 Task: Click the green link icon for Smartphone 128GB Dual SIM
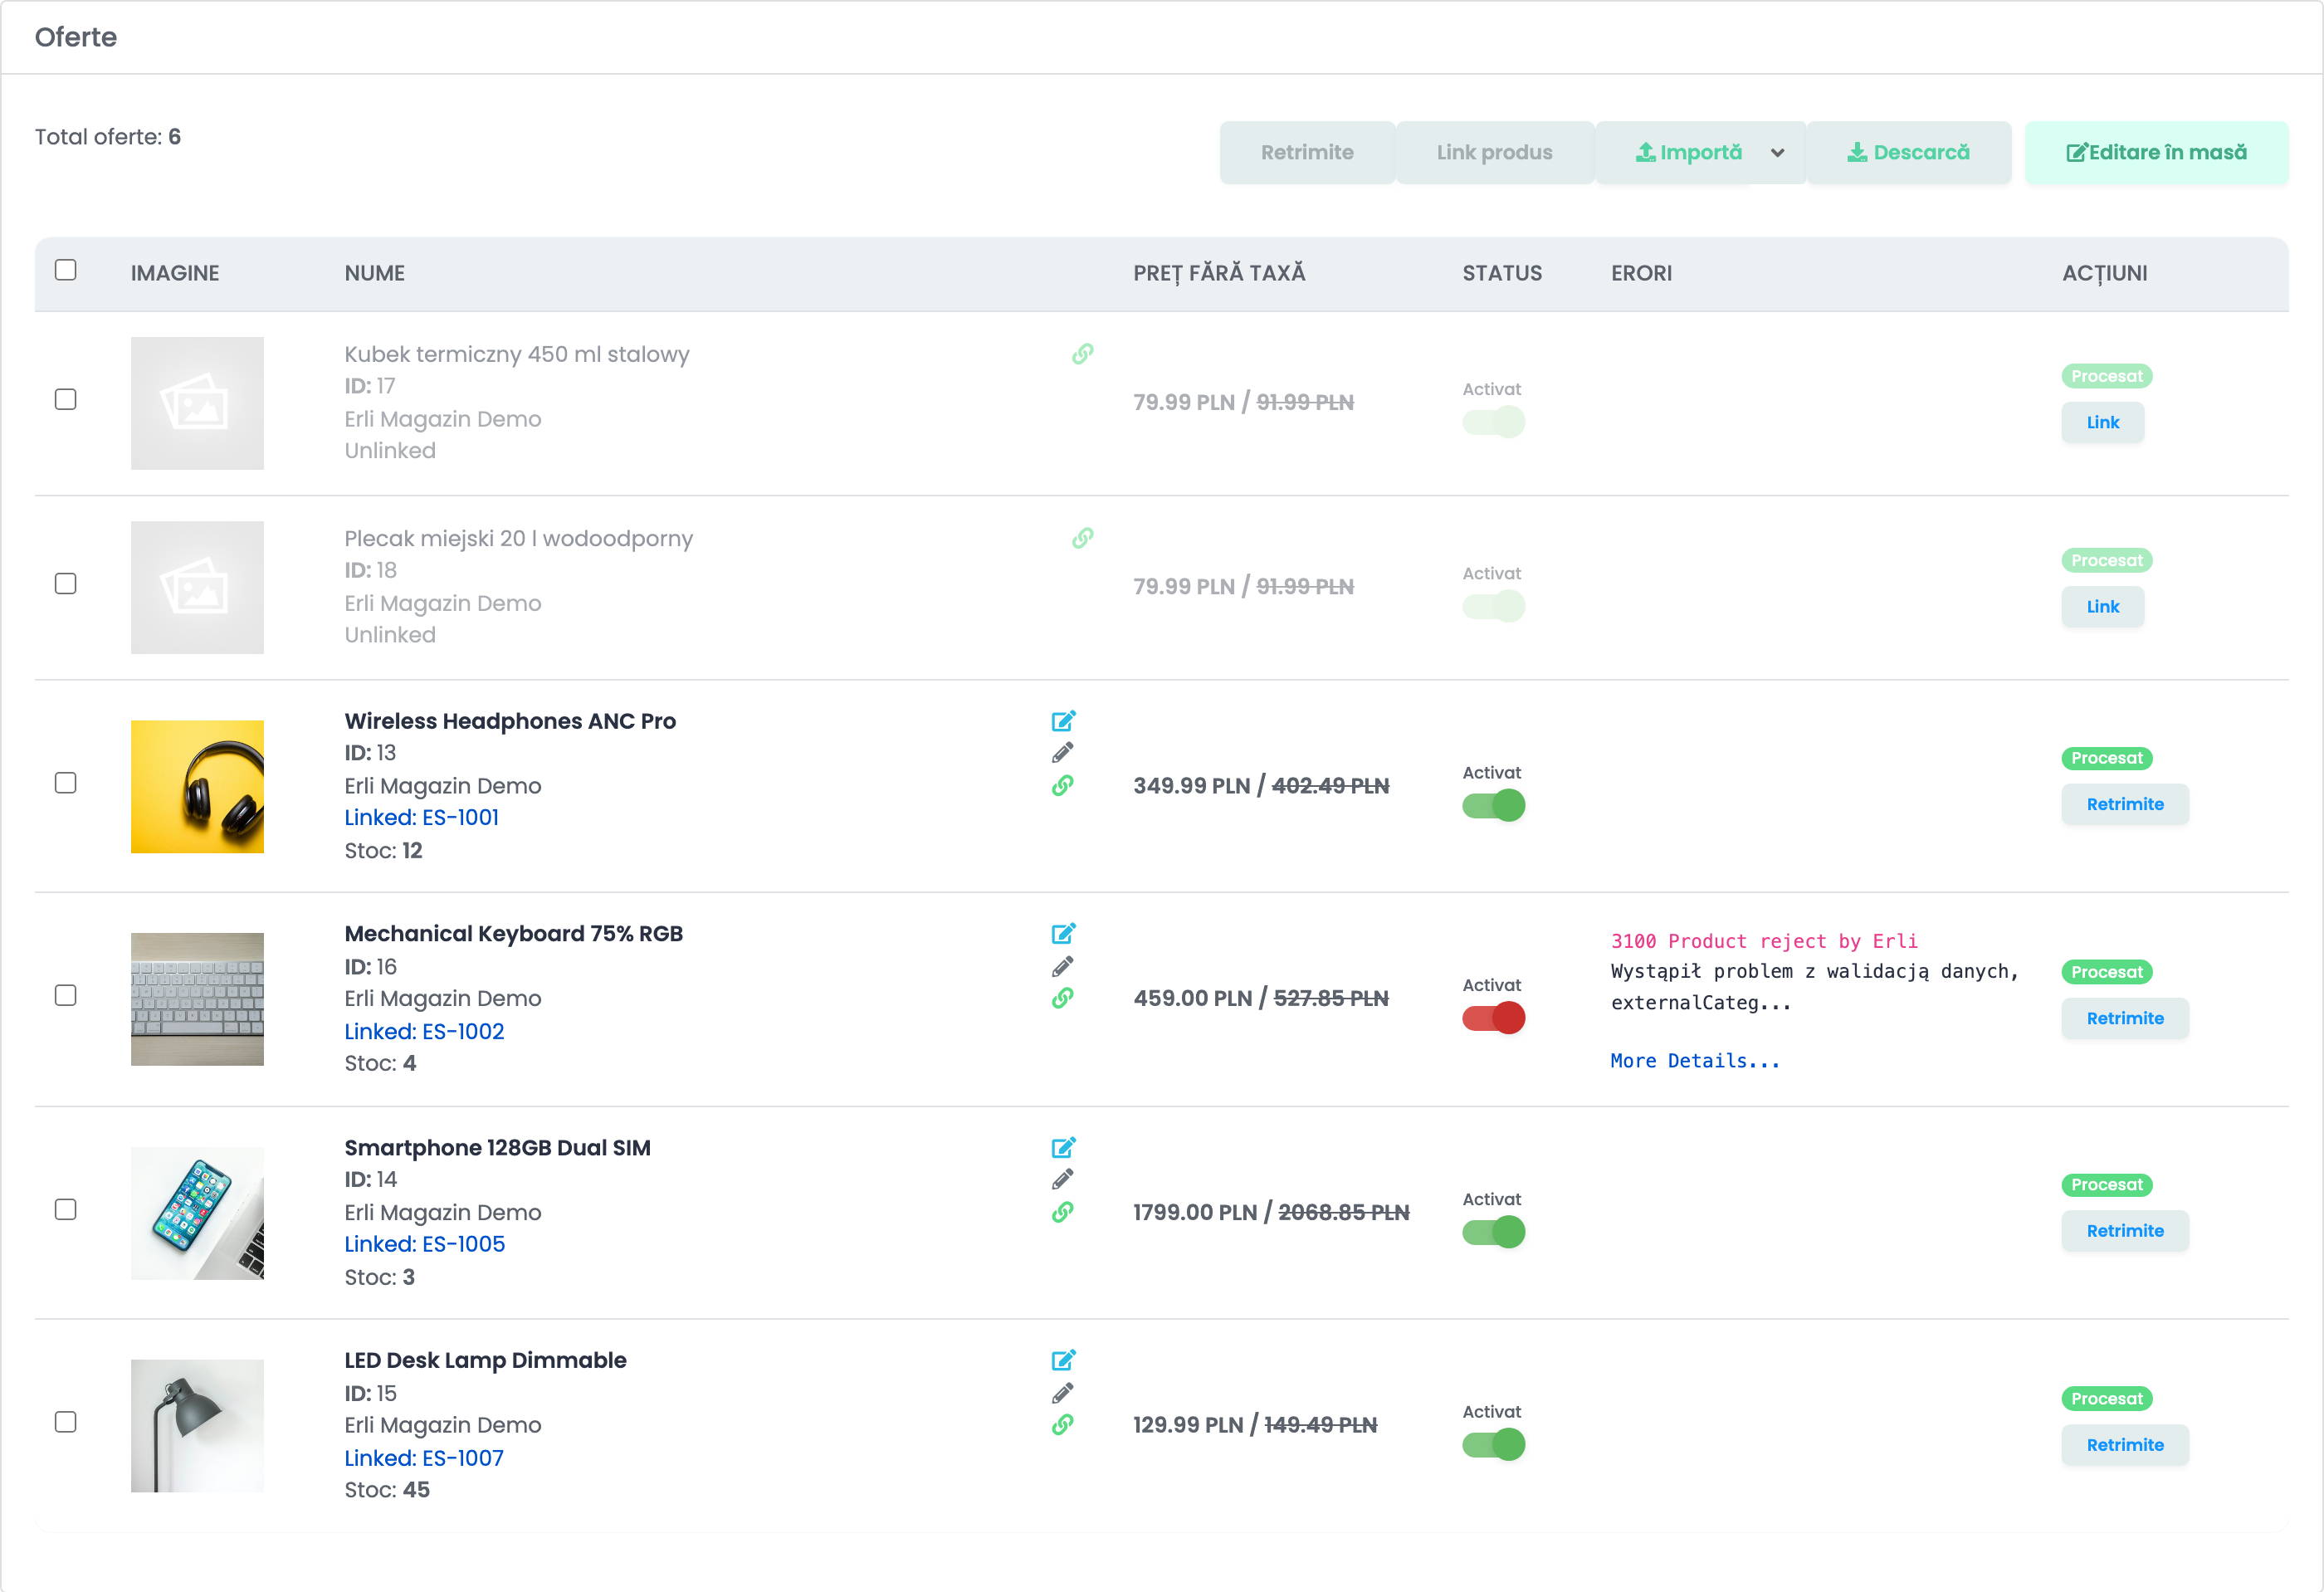(1062, 1212)
